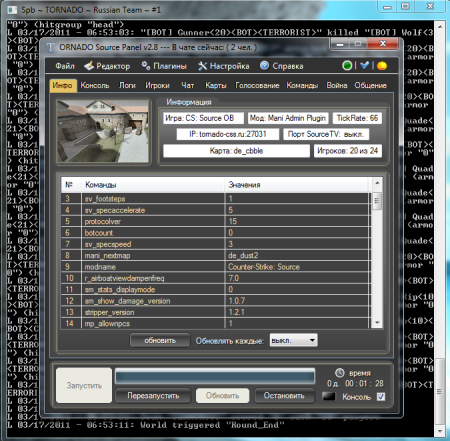The width and height of the screenshot is (450, 441).
Task: Click the clock icon next to время
Action: (x=339, y=373)
